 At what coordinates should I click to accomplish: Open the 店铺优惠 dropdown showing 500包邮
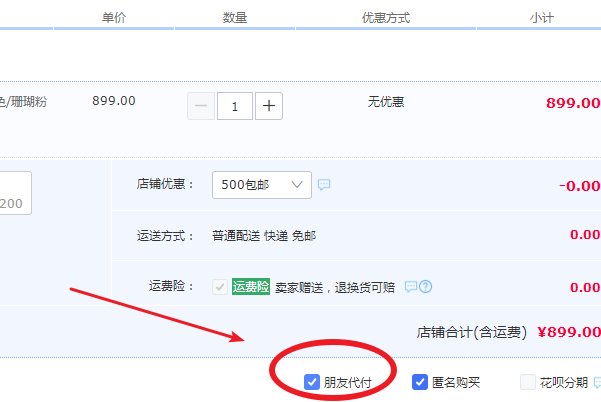[x=262, y=185]
